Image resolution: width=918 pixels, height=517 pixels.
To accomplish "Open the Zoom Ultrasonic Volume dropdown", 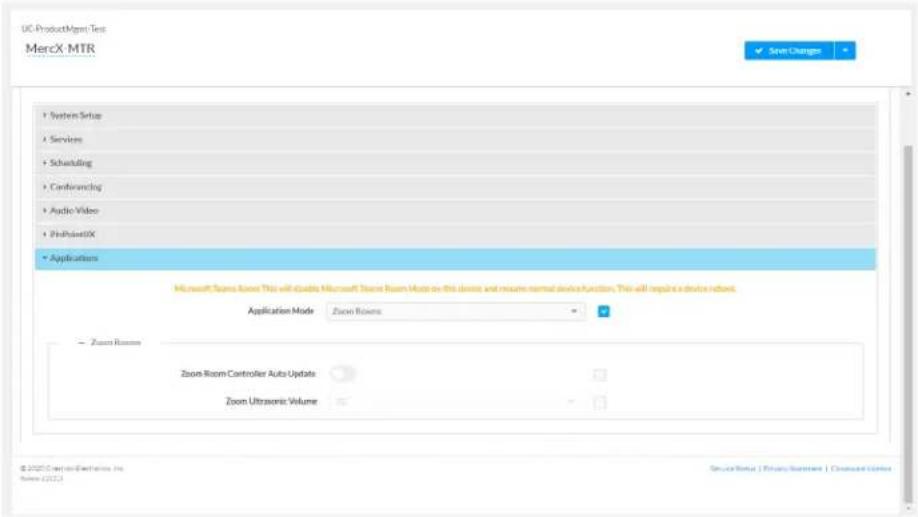I will point(455,402).
